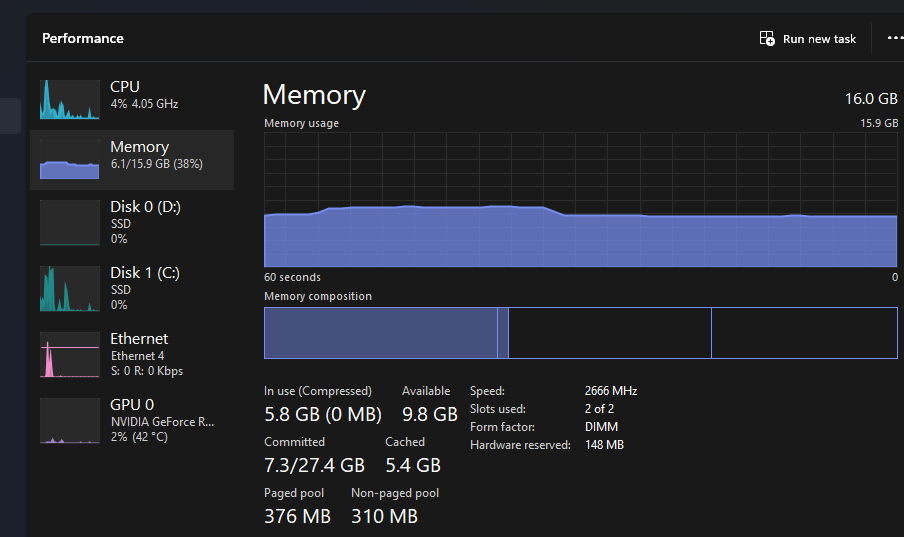The width and height of the screenshot is (904, 537).
Task: Click the Form factor: label
Action: (502, 427)
